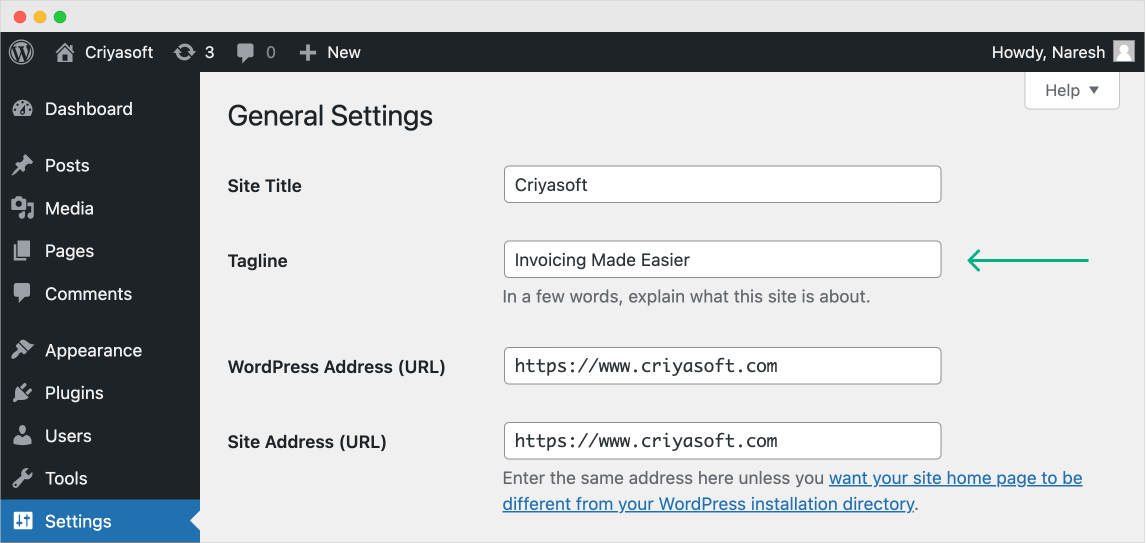Focus the Tagline input field

tap(722, 259)
